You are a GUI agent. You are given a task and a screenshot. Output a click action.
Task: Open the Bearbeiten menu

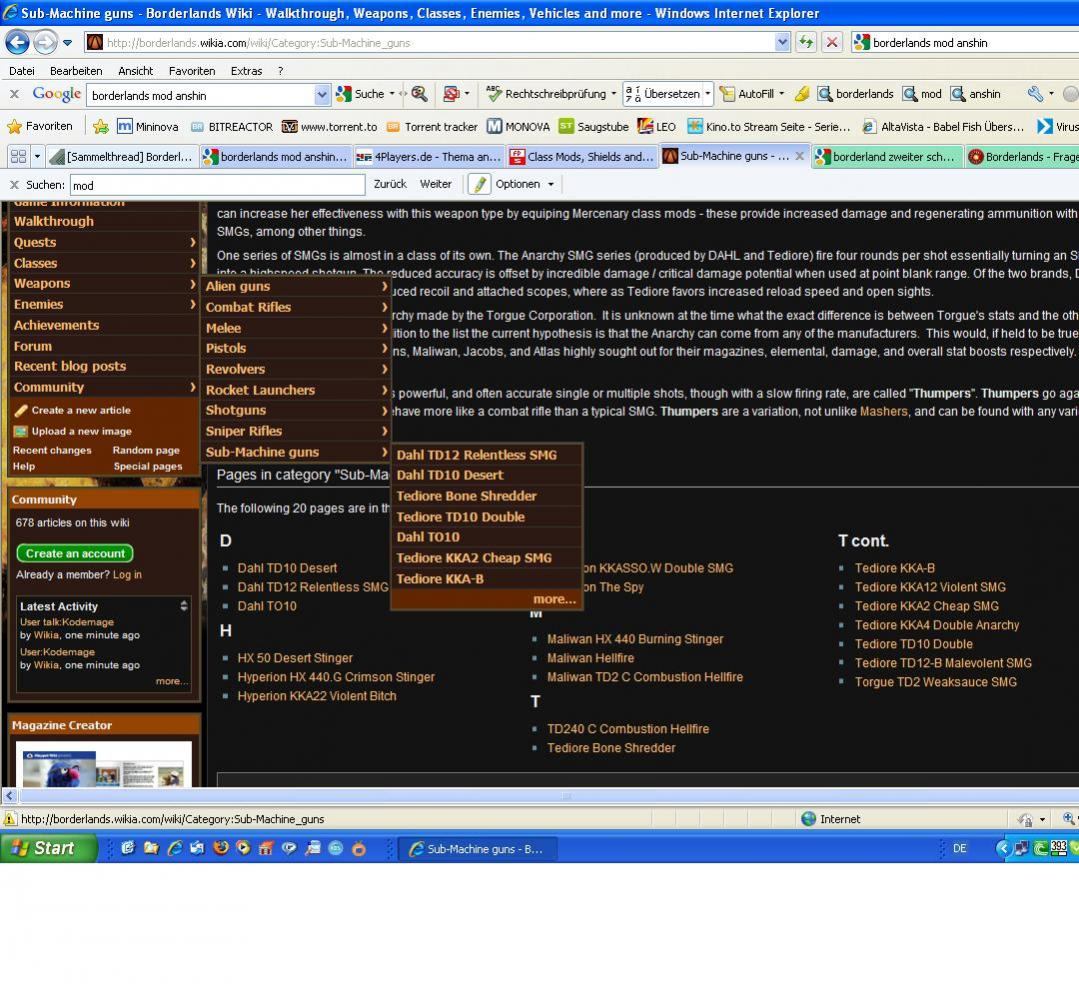76,71
